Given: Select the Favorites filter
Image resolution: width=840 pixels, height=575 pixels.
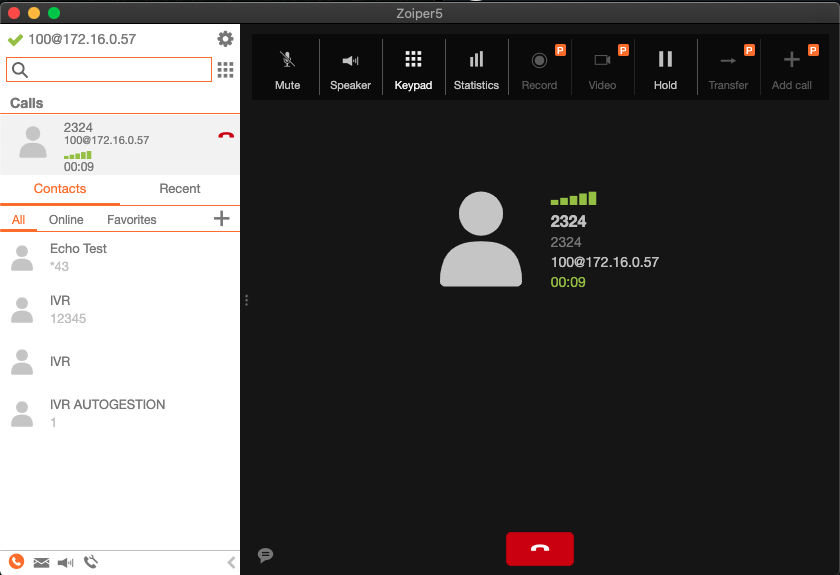Looking at the screenshot, I should [132, 220].
